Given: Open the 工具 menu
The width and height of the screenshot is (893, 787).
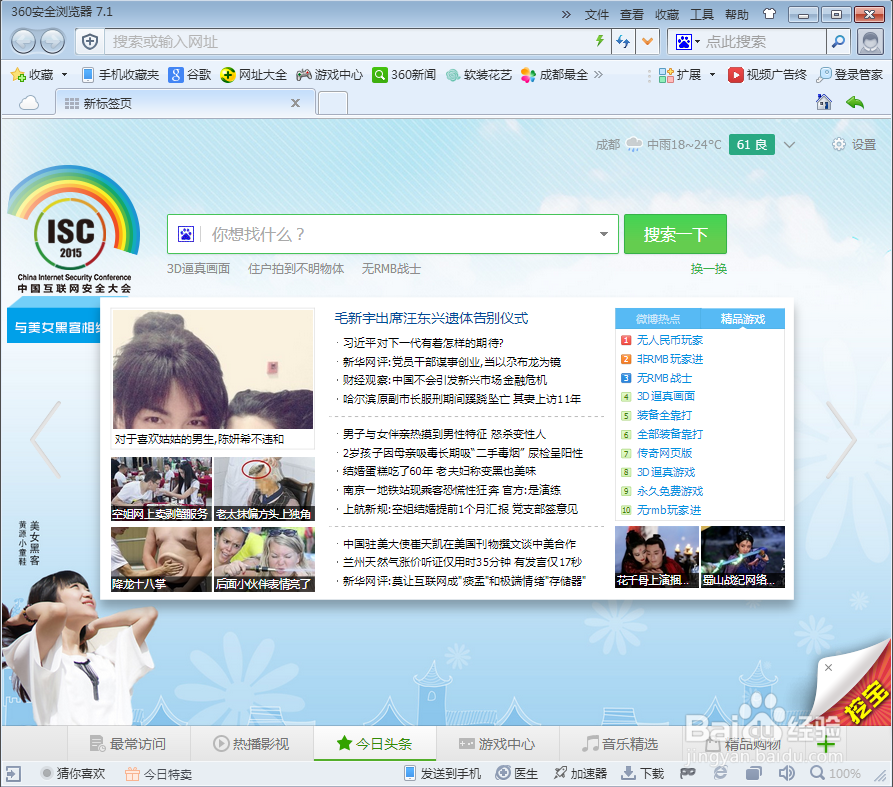Looking at the screenshot, I should (x=702, y=14).
